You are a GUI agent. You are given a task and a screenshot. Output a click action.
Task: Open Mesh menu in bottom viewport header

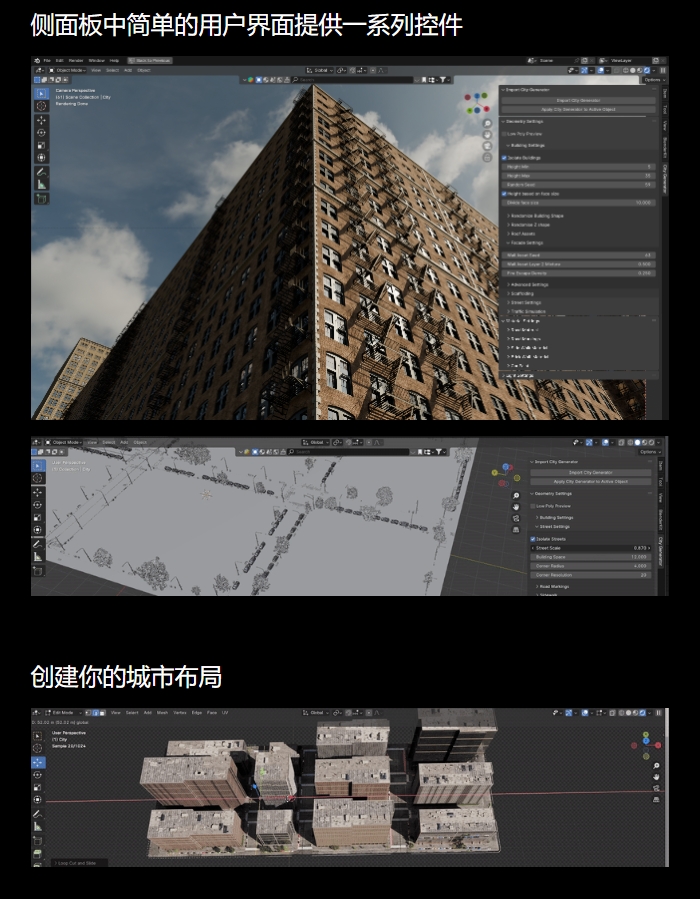[x=162, y=713]
